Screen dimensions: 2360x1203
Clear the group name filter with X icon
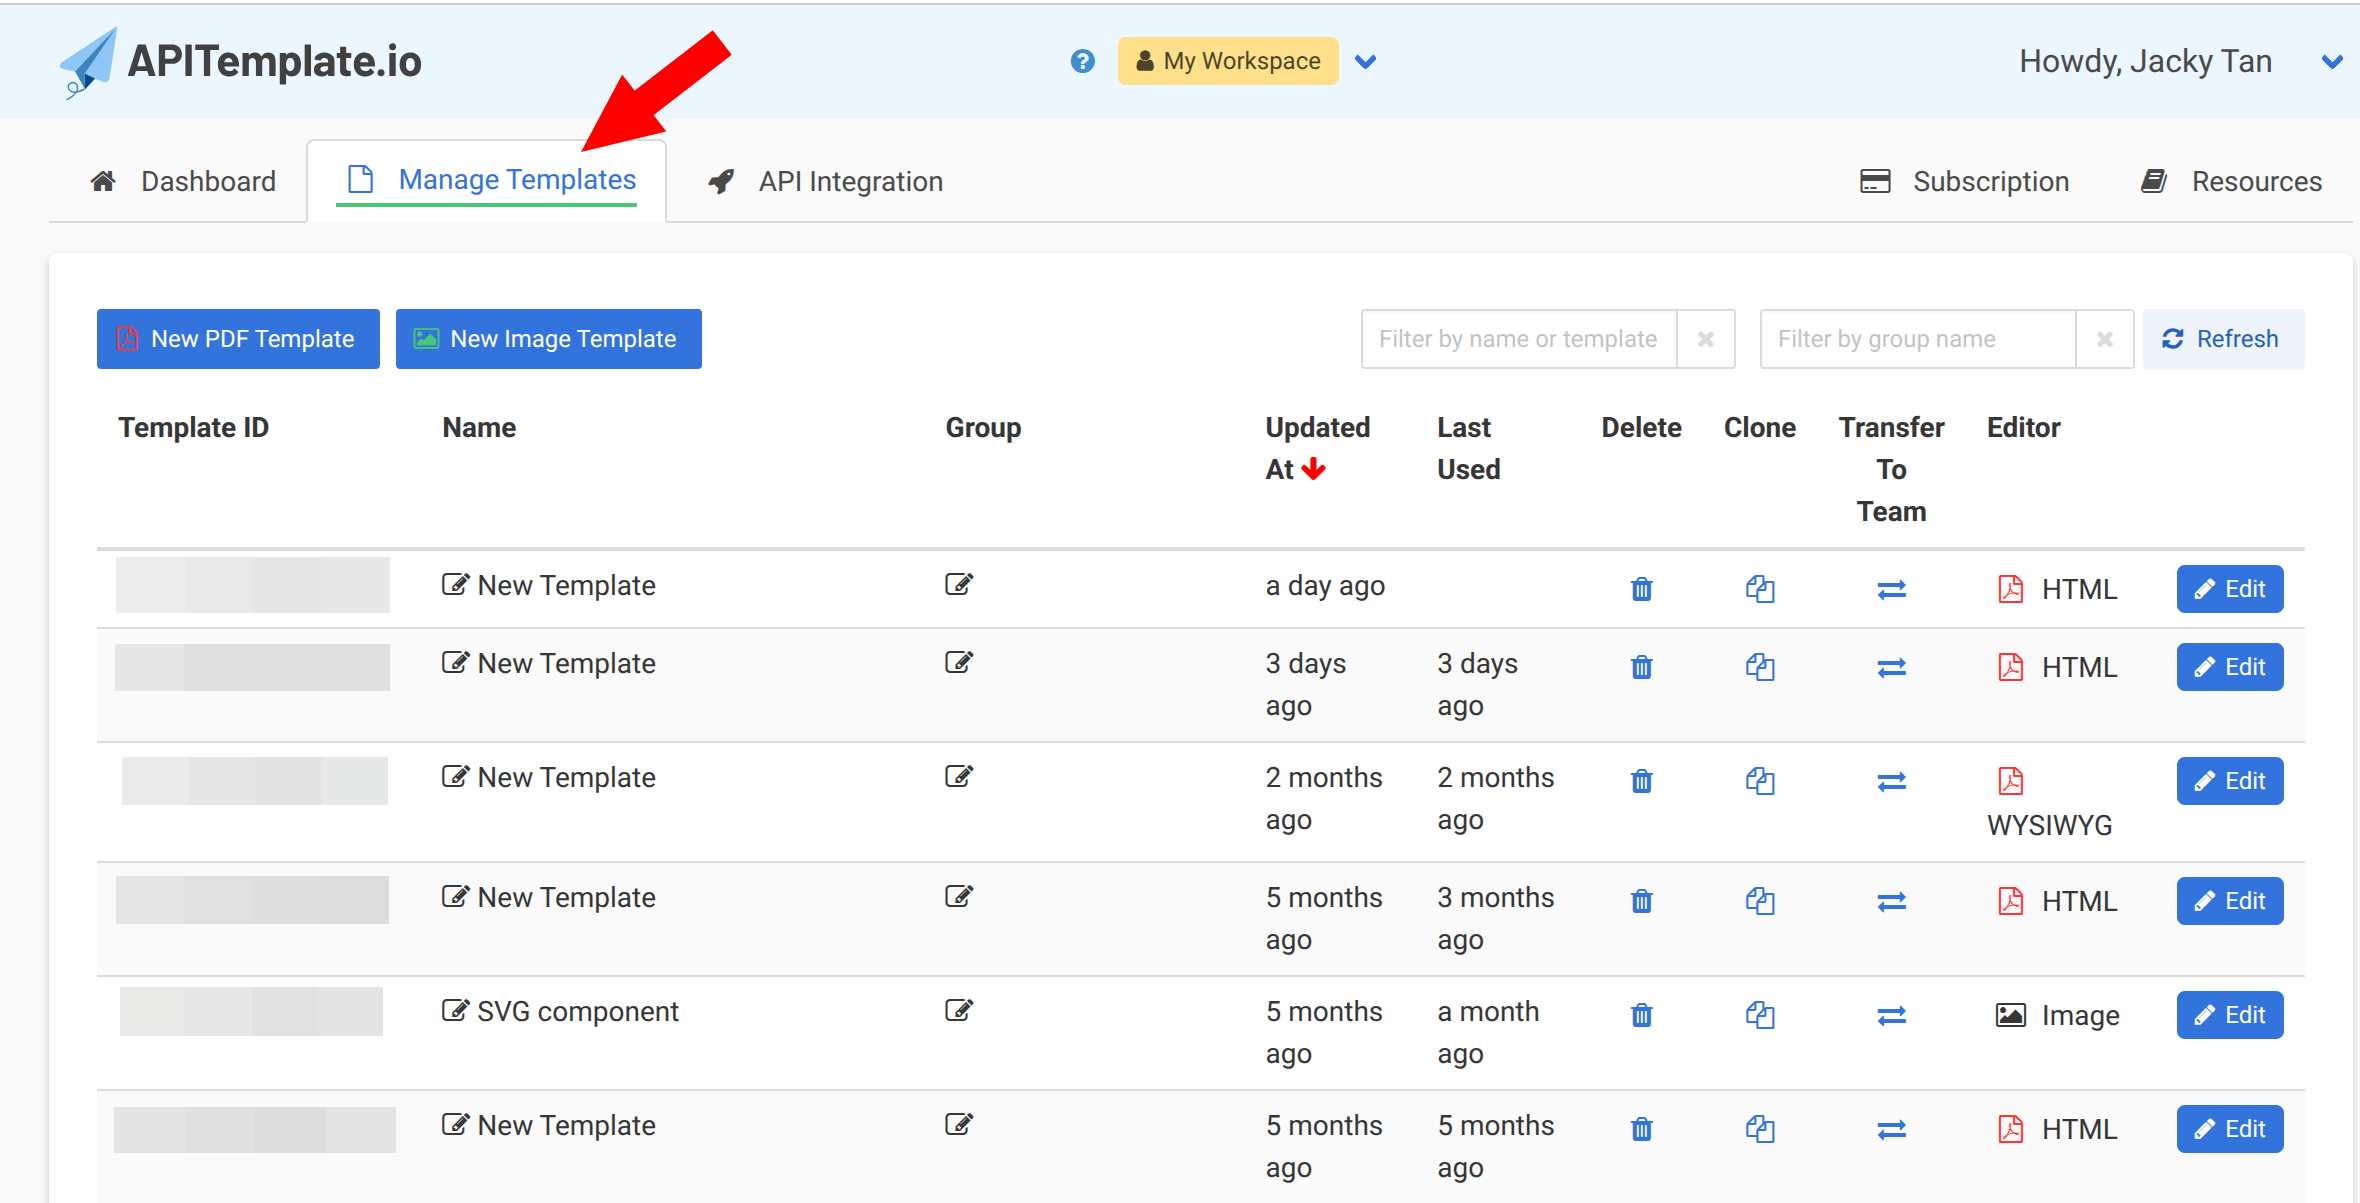click(x=2105, y=338)
